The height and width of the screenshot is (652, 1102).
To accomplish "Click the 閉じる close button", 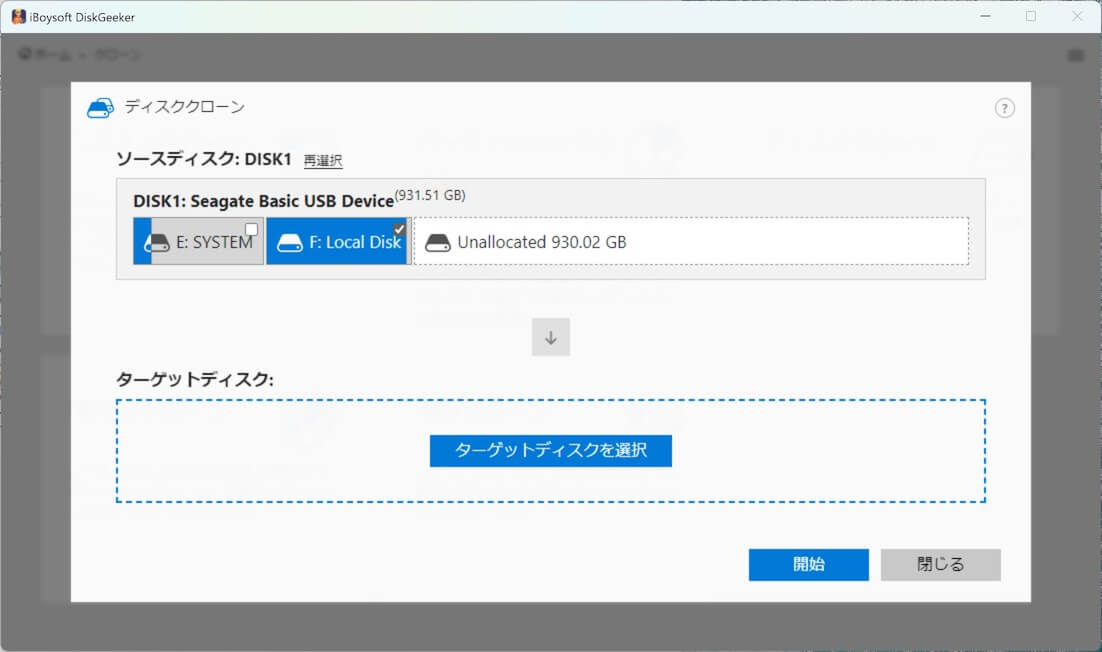I will tap(940, 564).
